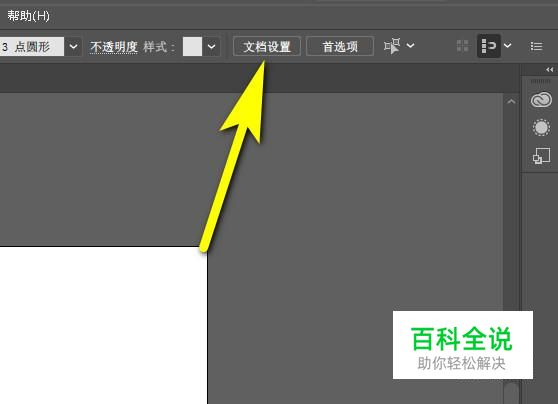Open the control panel list menu icon
Image resolution: width=558 pixels, height=404 pixels.
(536, 46)
